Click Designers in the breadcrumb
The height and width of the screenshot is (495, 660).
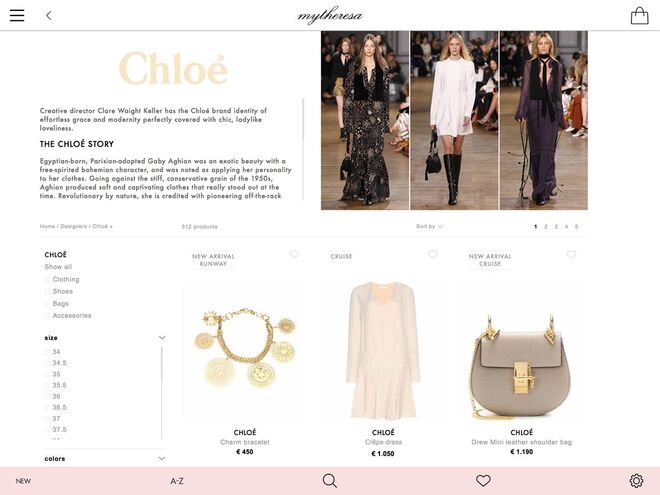click(74, 226)
